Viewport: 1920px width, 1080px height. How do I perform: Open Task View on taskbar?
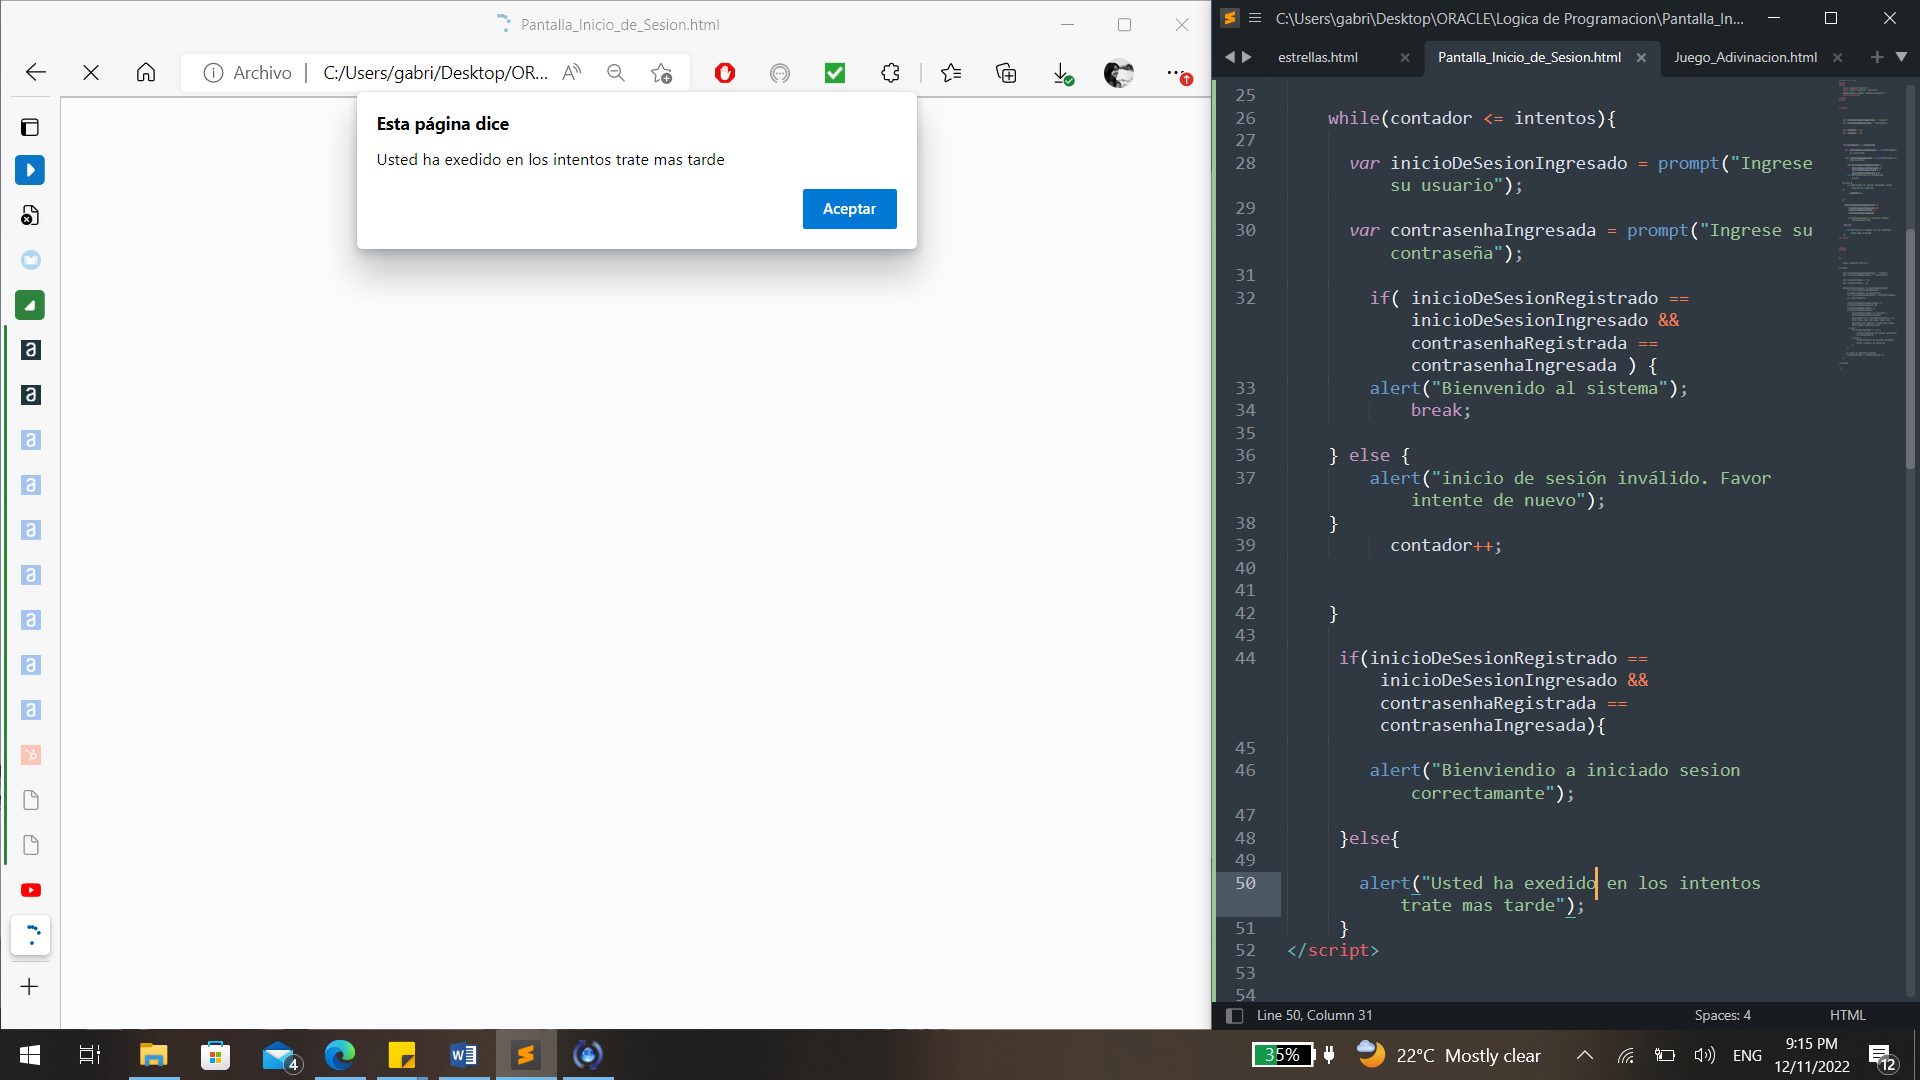(90, 1055)
